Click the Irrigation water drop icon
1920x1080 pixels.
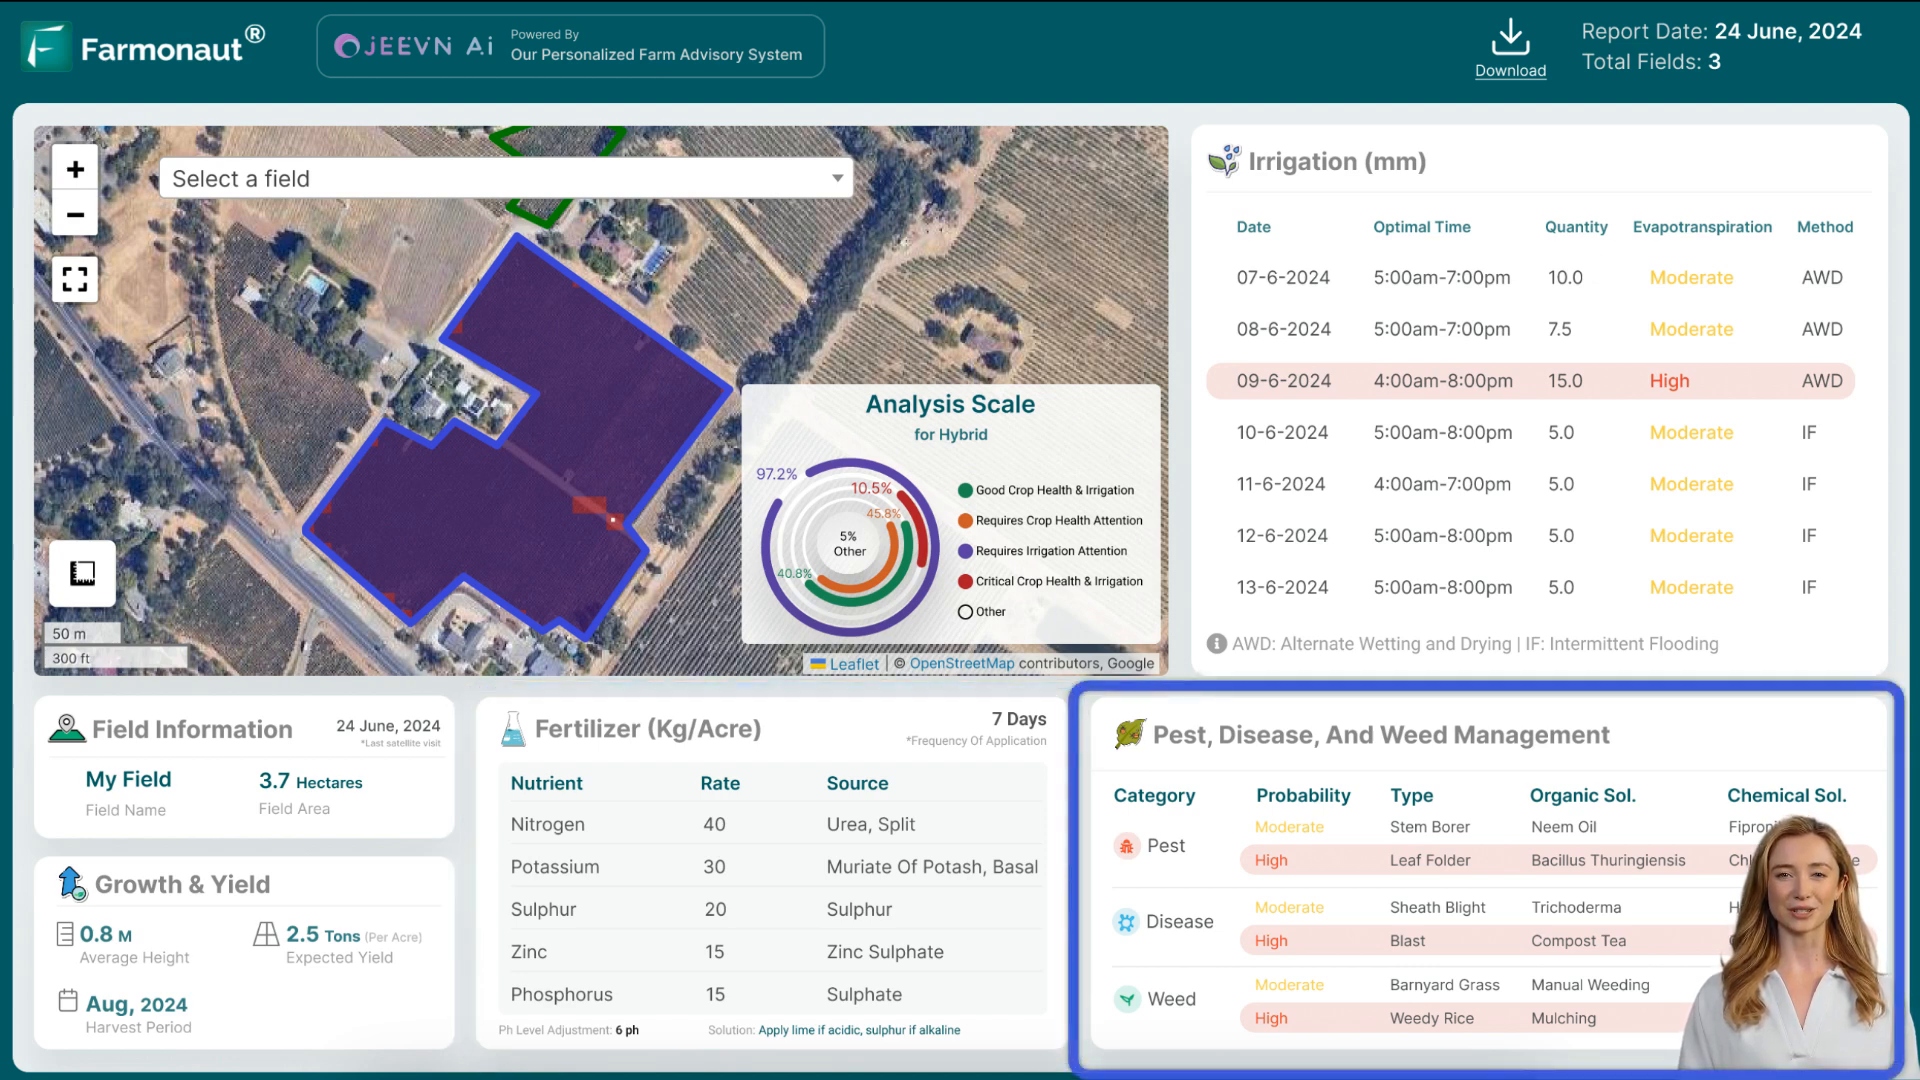tap(1222, 161)
